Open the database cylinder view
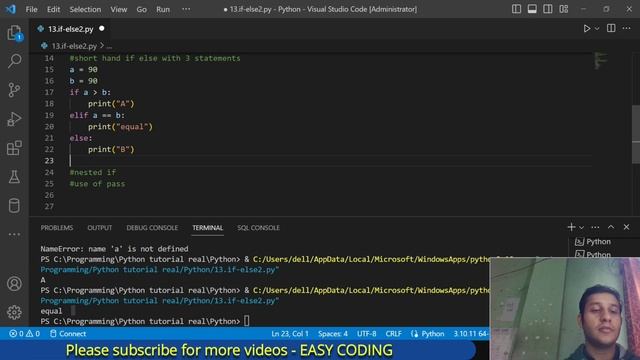Screen dimensions: 640x360 click(14, 205)
